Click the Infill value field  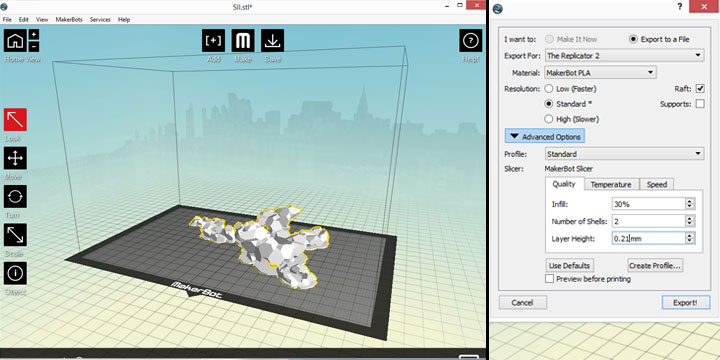click(648, 204)
